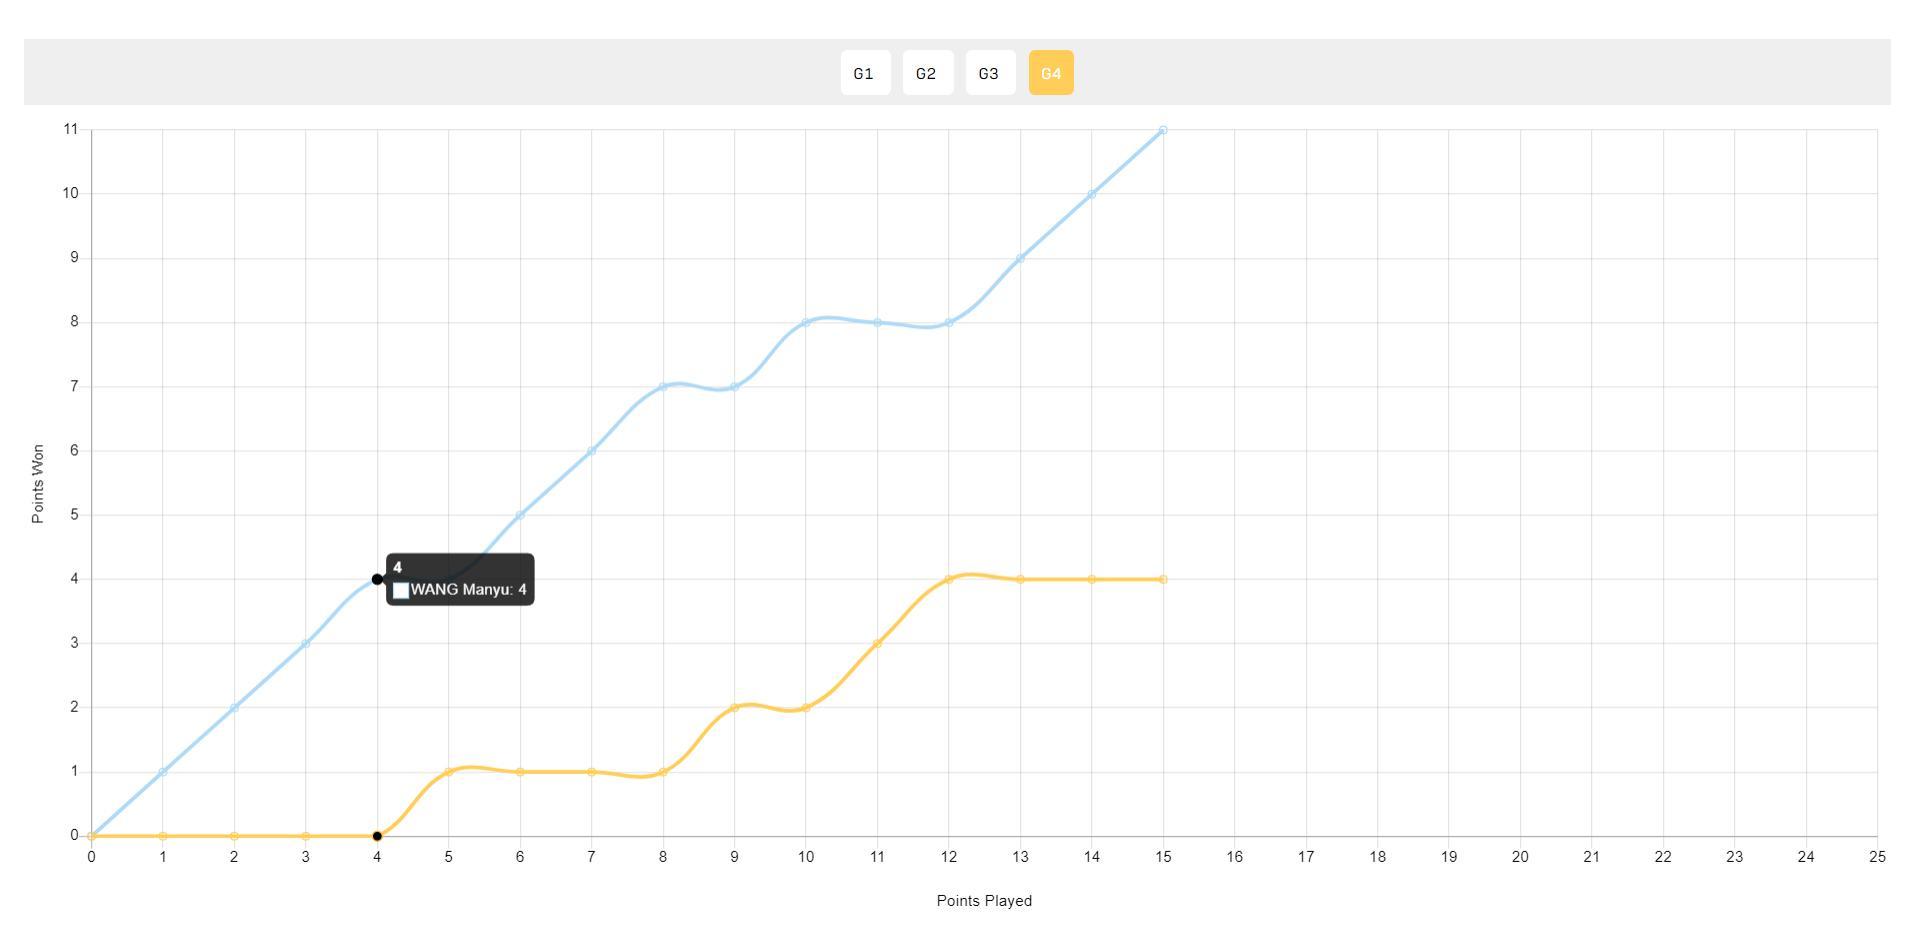Open the G3 game tab
The image size is (1912, 936).
tap(989, 73)
